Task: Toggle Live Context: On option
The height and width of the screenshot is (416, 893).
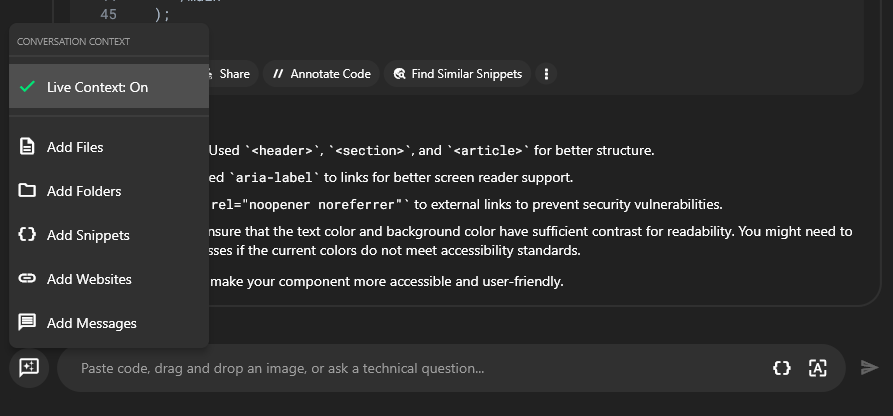Action: coord(109,87)
